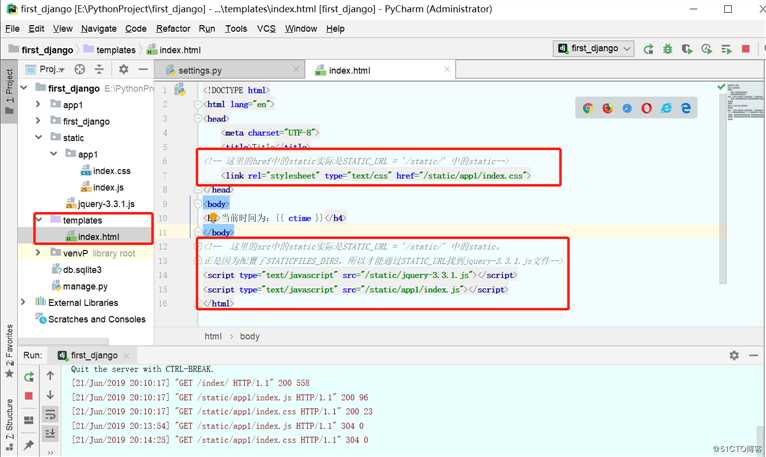The width and height of the screenshot is (766, 457).
Task: Click html in the editor breadcrumb
Action: (213, 336)
